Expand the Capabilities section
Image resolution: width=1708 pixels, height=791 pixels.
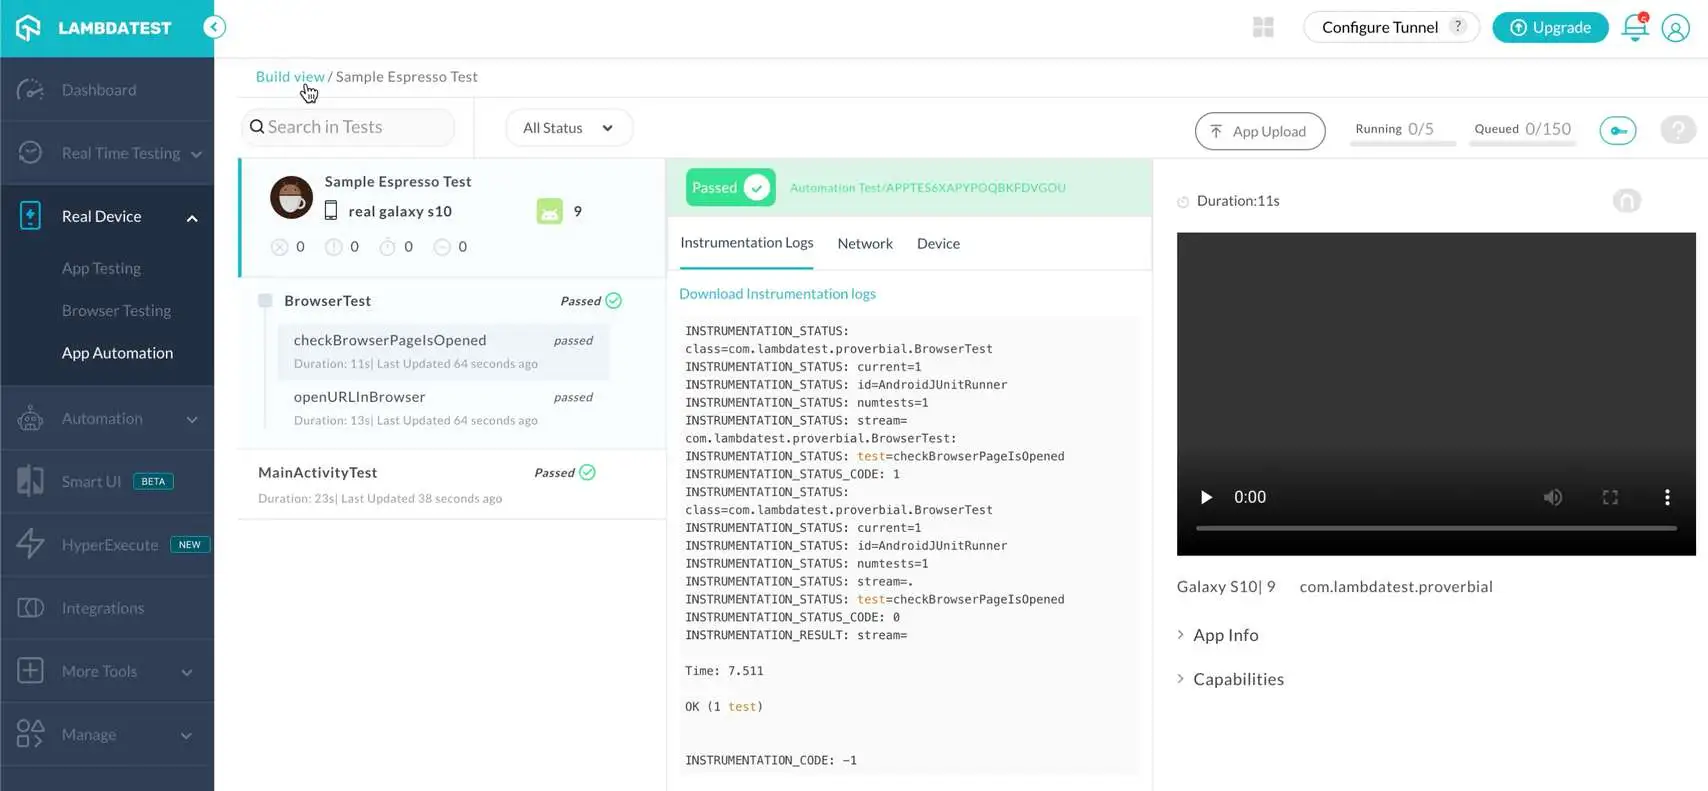[1237, 679]
